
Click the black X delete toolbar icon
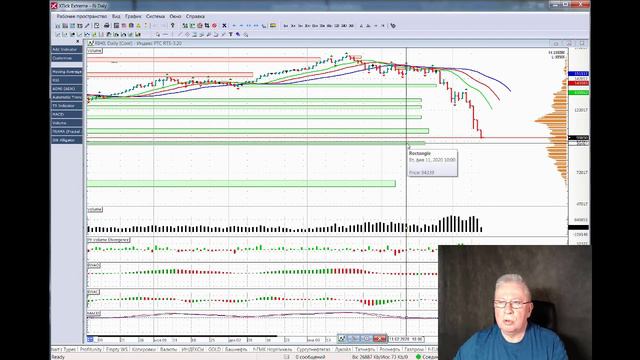coord(224,26)
